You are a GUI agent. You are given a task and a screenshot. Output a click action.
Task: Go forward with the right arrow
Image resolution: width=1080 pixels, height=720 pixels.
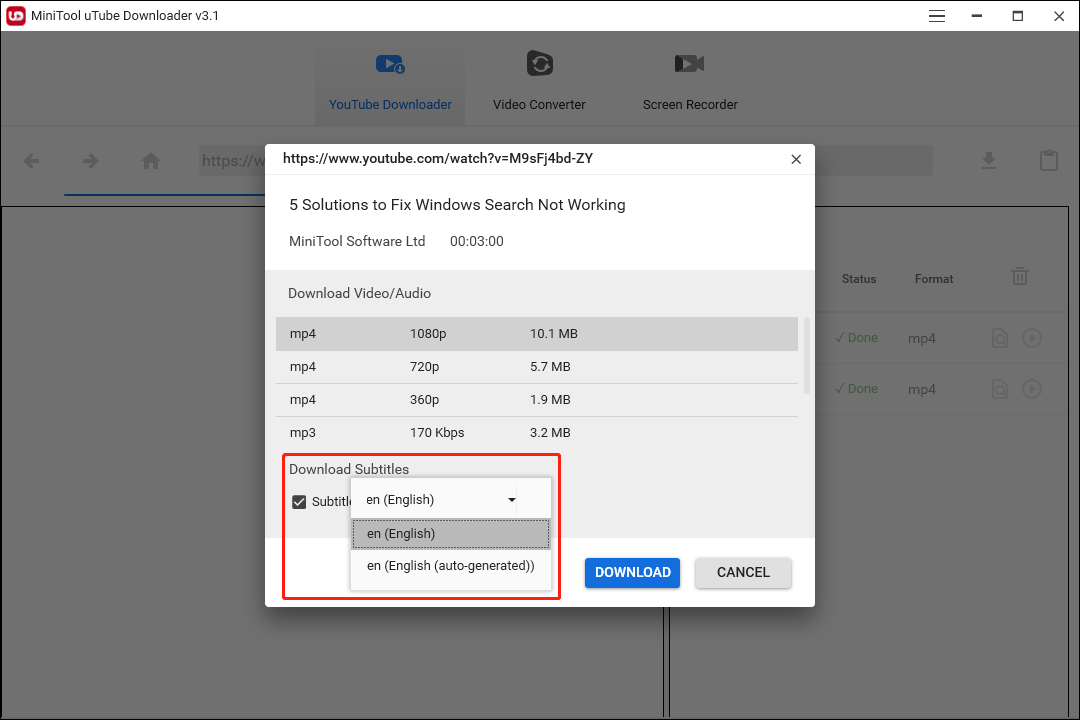(x=90, y=161)
